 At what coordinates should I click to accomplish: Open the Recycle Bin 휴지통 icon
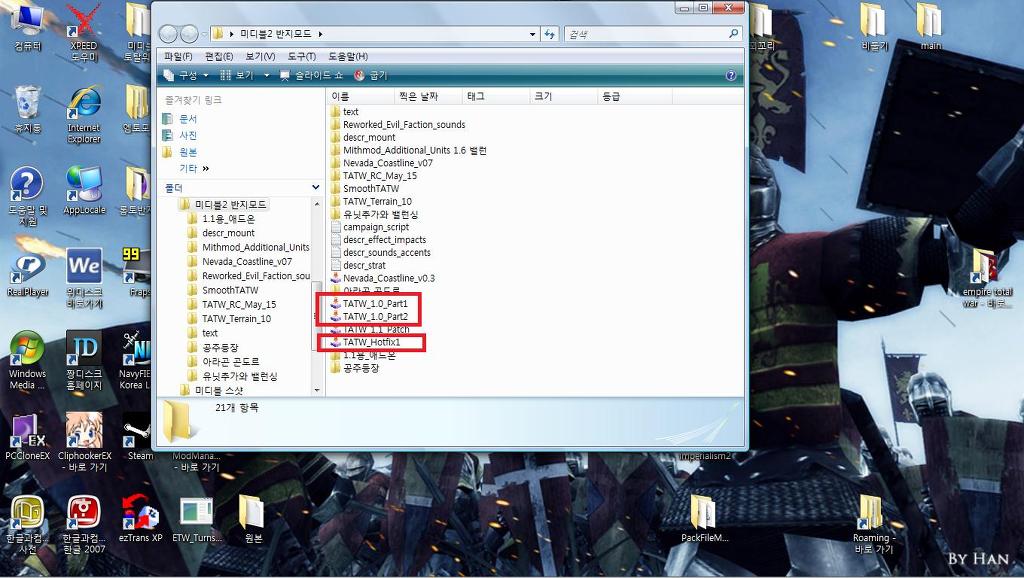click(x=27, y=109)
